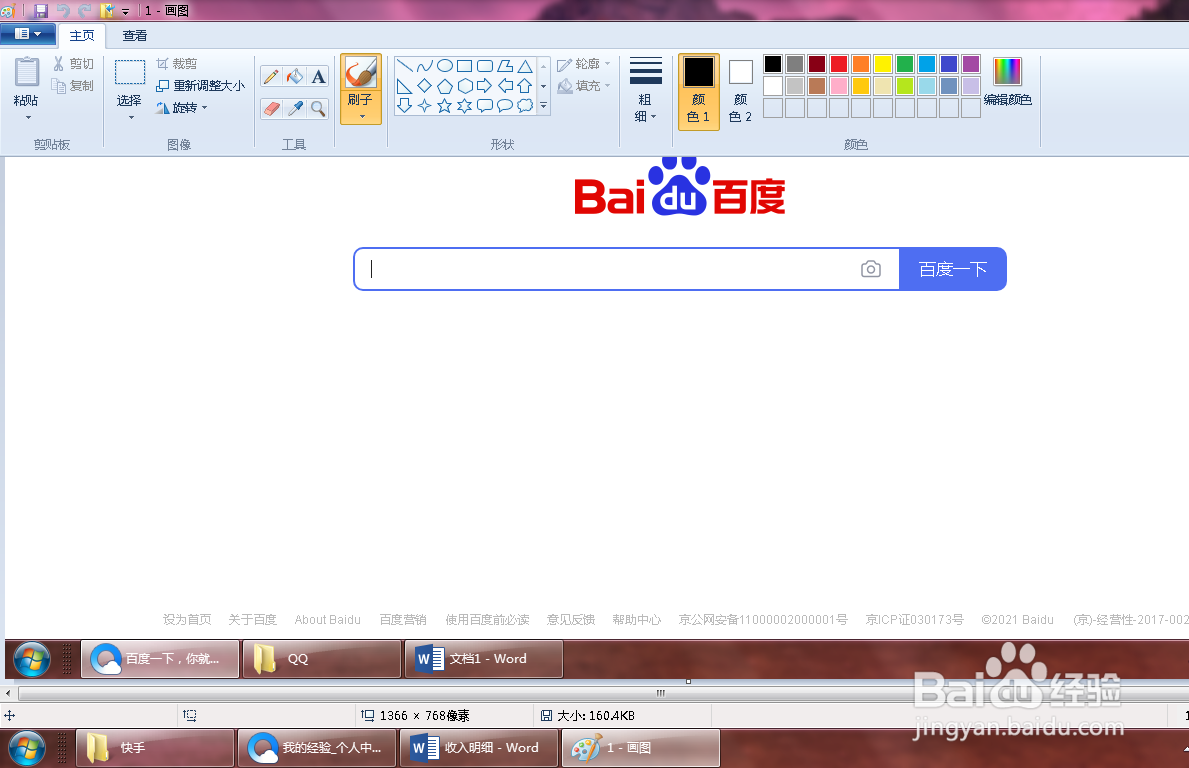Click the 关于百度 footer link
The height and width of the screenshot is (768, 1189).
pyautogui.click(x=253, y=619)
